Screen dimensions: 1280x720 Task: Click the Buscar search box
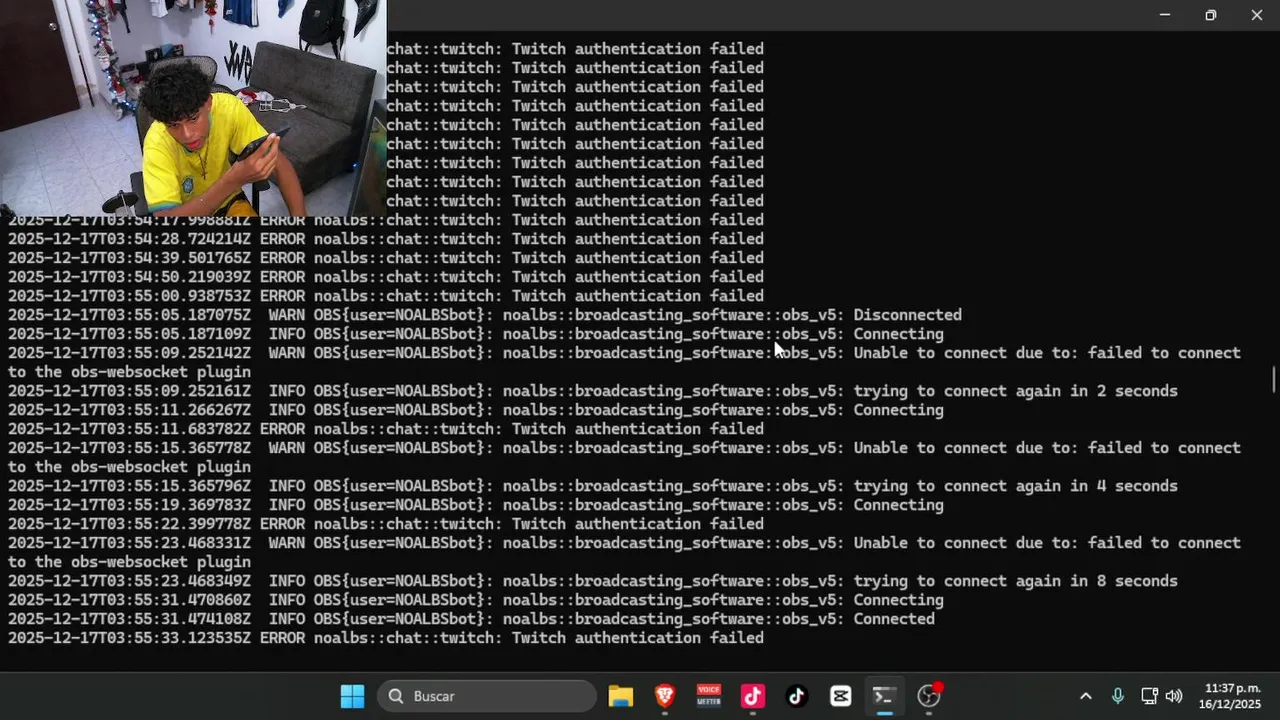(487, 696)
